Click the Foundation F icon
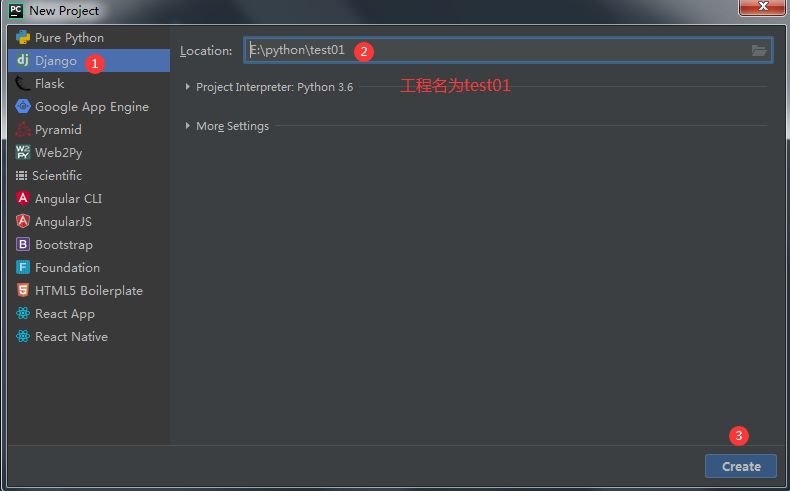Image resolution: width=790 pixels, height=491 pixels. pyautogui.click(x=23, y=267)
